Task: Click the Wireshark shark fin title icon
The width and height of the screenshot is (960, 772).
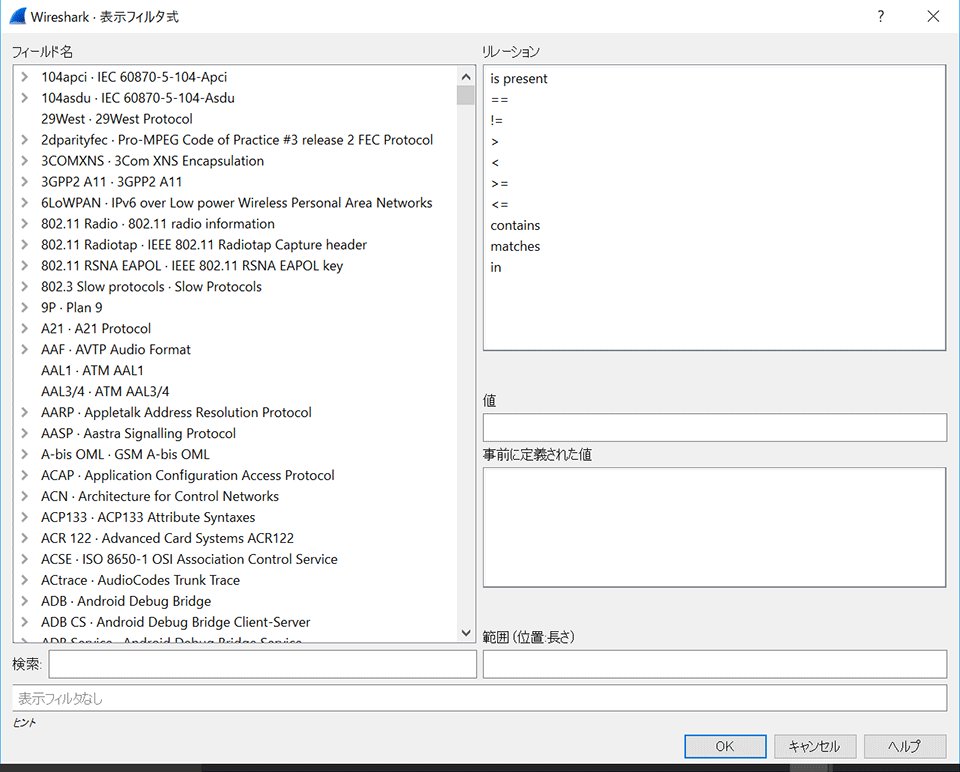Action: pos(18,16)
